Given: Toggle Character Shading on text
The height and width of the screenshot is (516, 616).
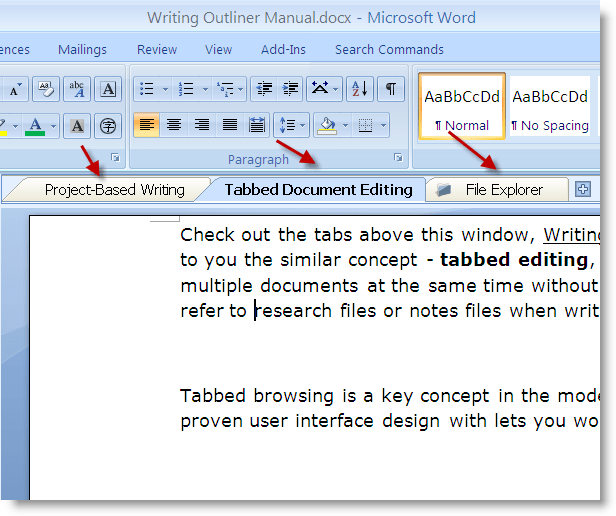Looking at the screenshot, I should click(77, 126).
